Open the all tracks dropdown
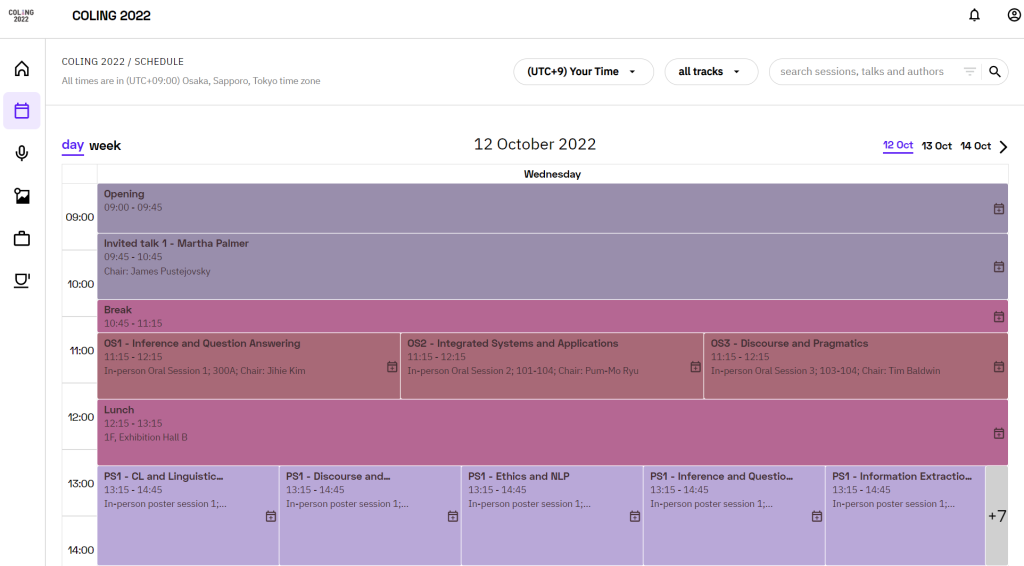The image size is (1024, 566). (x=711, y=72)
